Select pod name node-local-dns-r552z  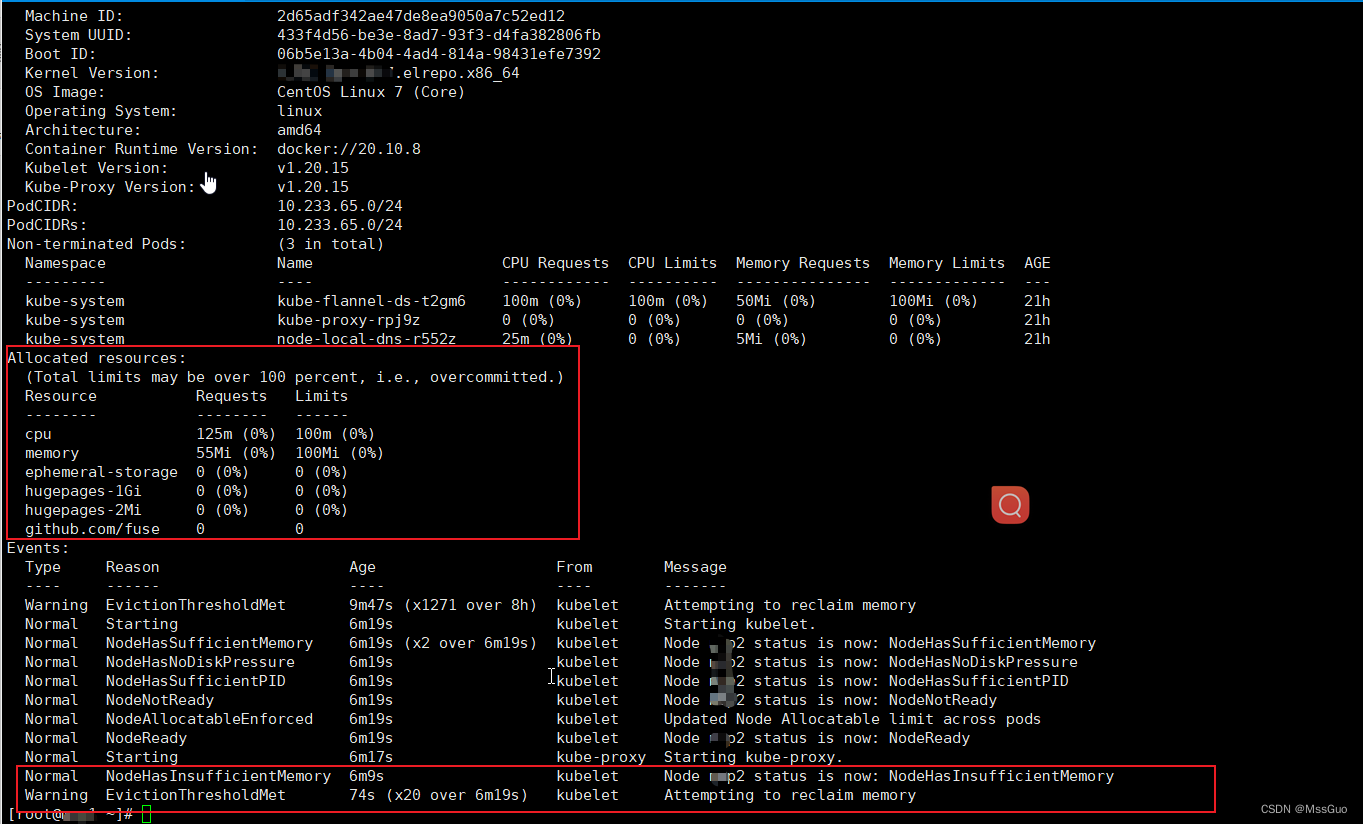coord(367,339)
